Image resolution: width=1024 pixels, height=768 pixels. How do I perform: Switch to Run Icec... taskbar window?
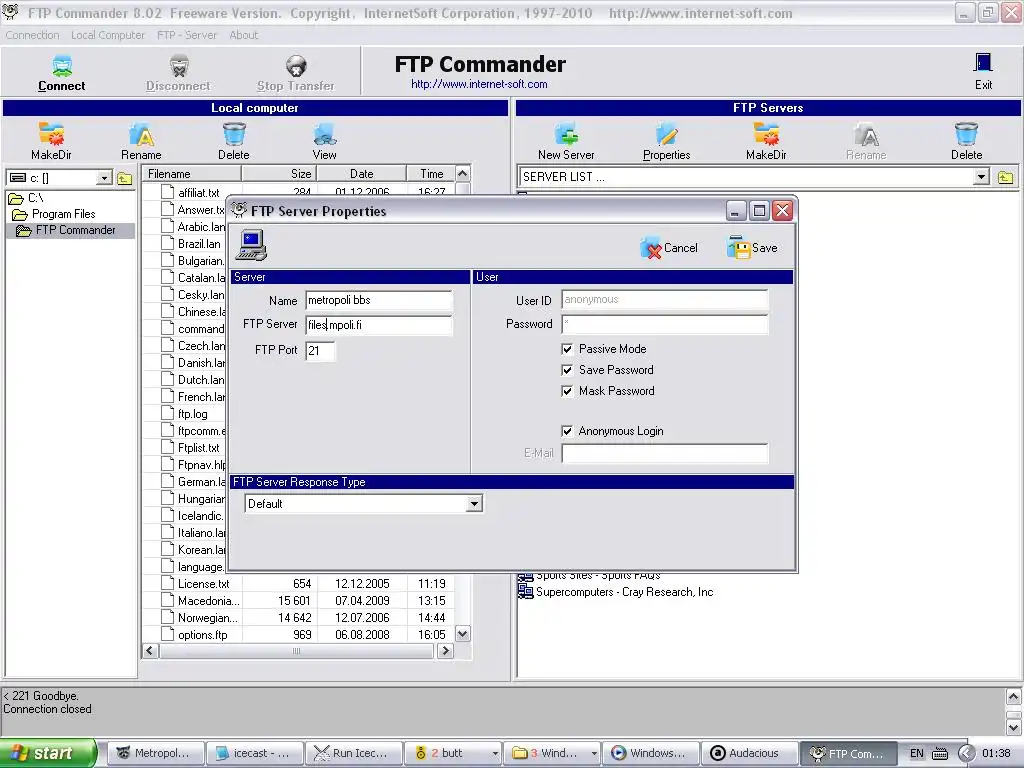click(x=354, y=754)
